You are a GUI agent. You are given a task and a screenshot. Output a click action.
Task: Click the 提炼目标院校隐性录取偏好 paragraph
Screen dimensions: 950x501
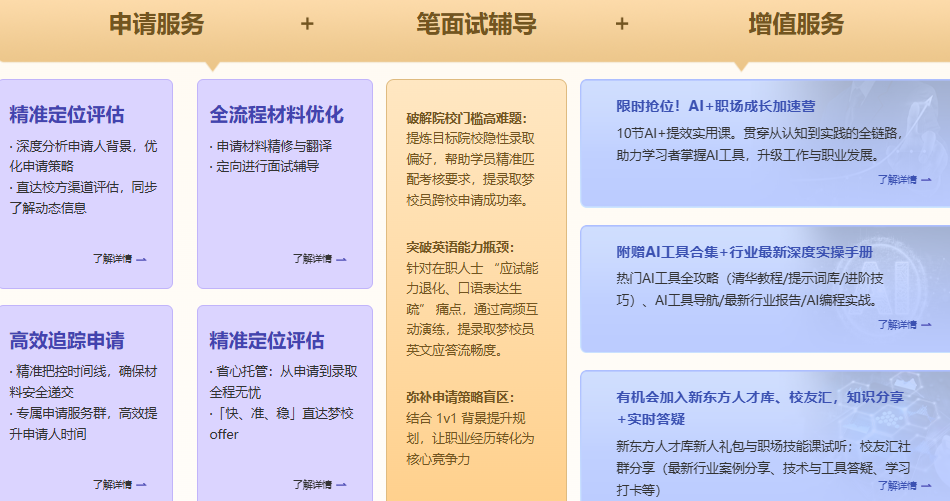point(470,169)
